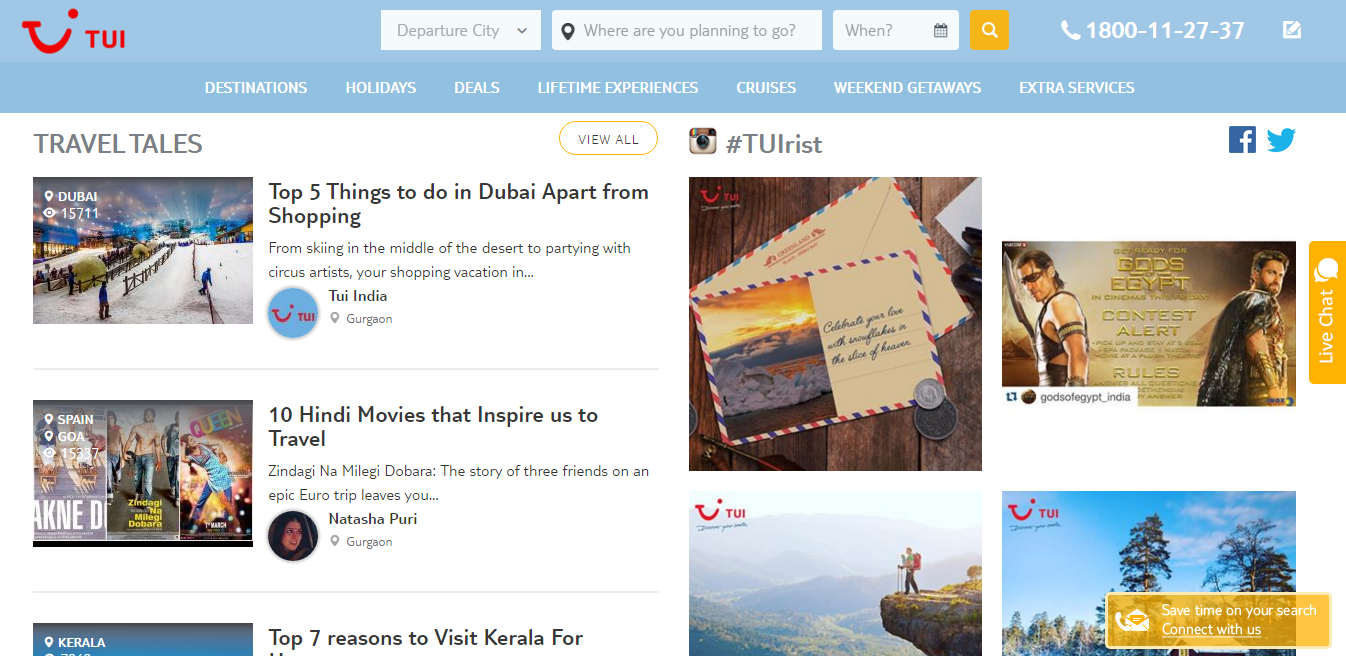Open the Weekend Getaways menu
Viewport: 1346px width, 656px height.
click(x=908, y=88)
